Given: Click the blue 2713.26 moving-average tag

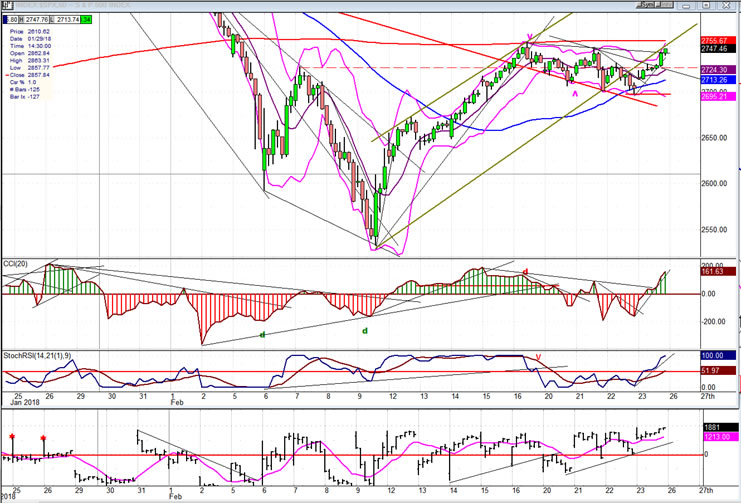Looking at the screenshot, I should (x=717, y=80).
